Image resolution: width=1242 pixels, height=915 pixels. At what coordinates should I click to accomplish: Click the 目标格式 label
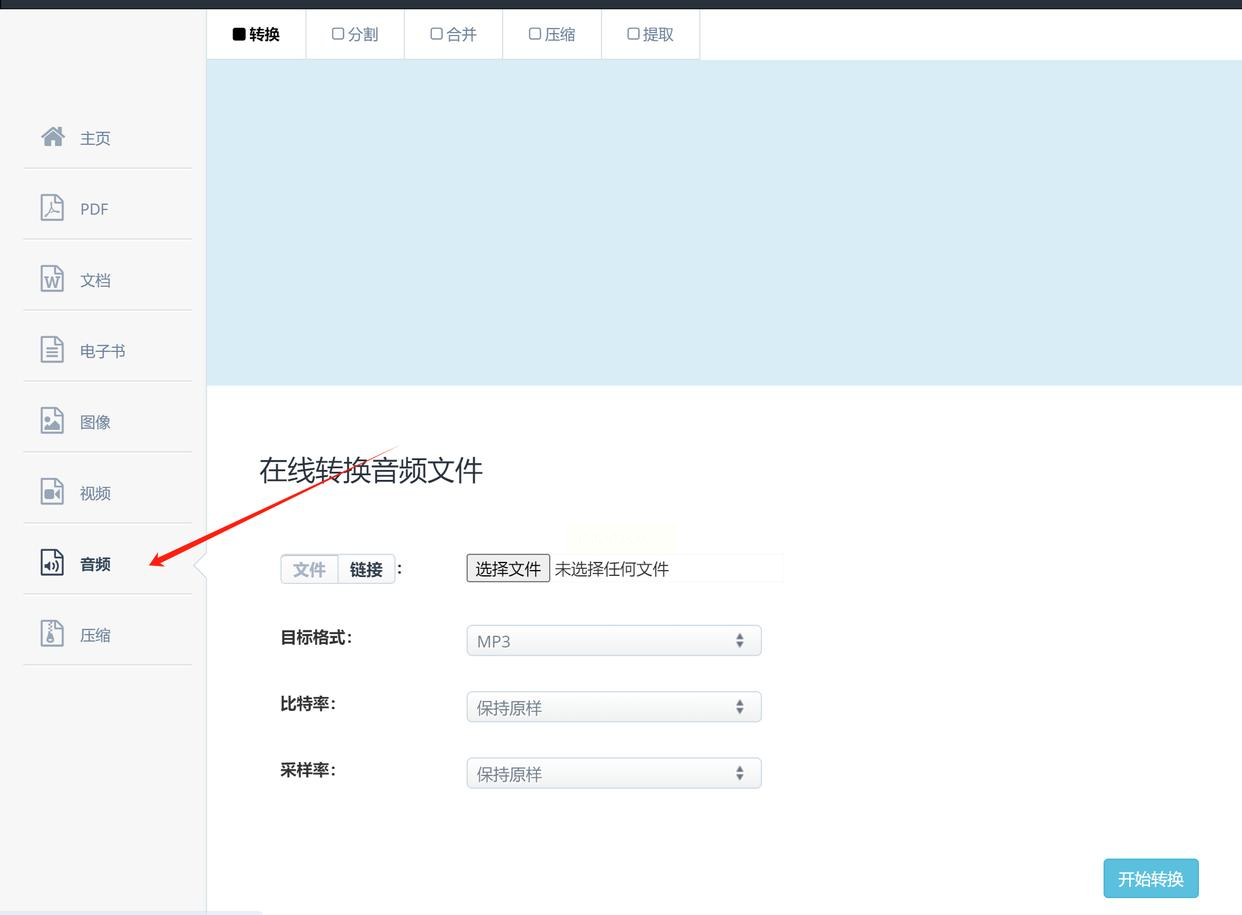click(x=316, y=637)
